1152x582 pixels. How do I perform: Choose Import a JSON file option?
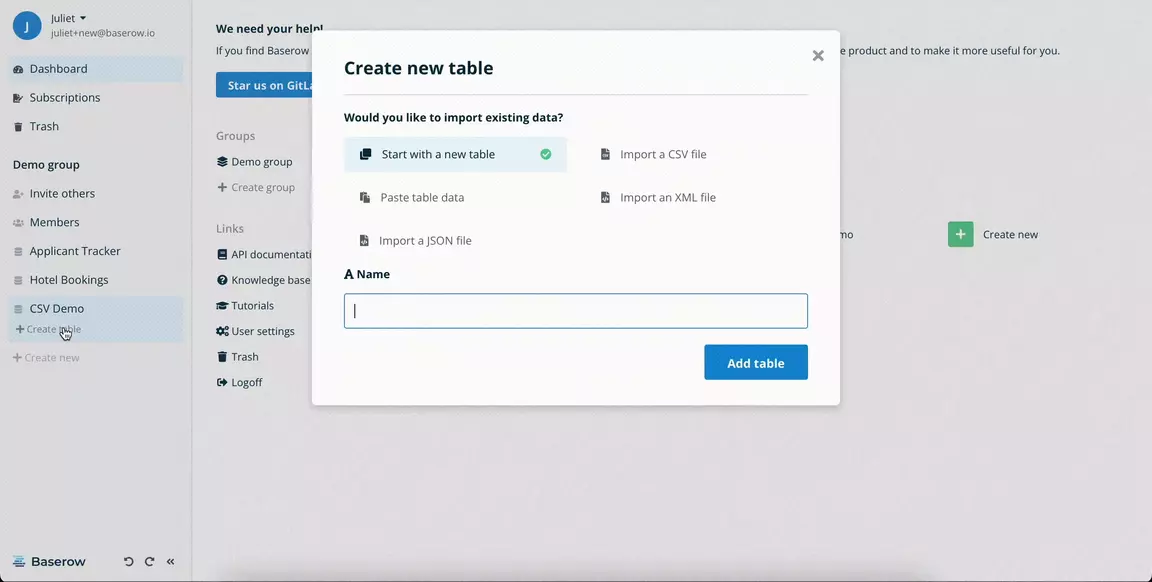coord(424,241)
